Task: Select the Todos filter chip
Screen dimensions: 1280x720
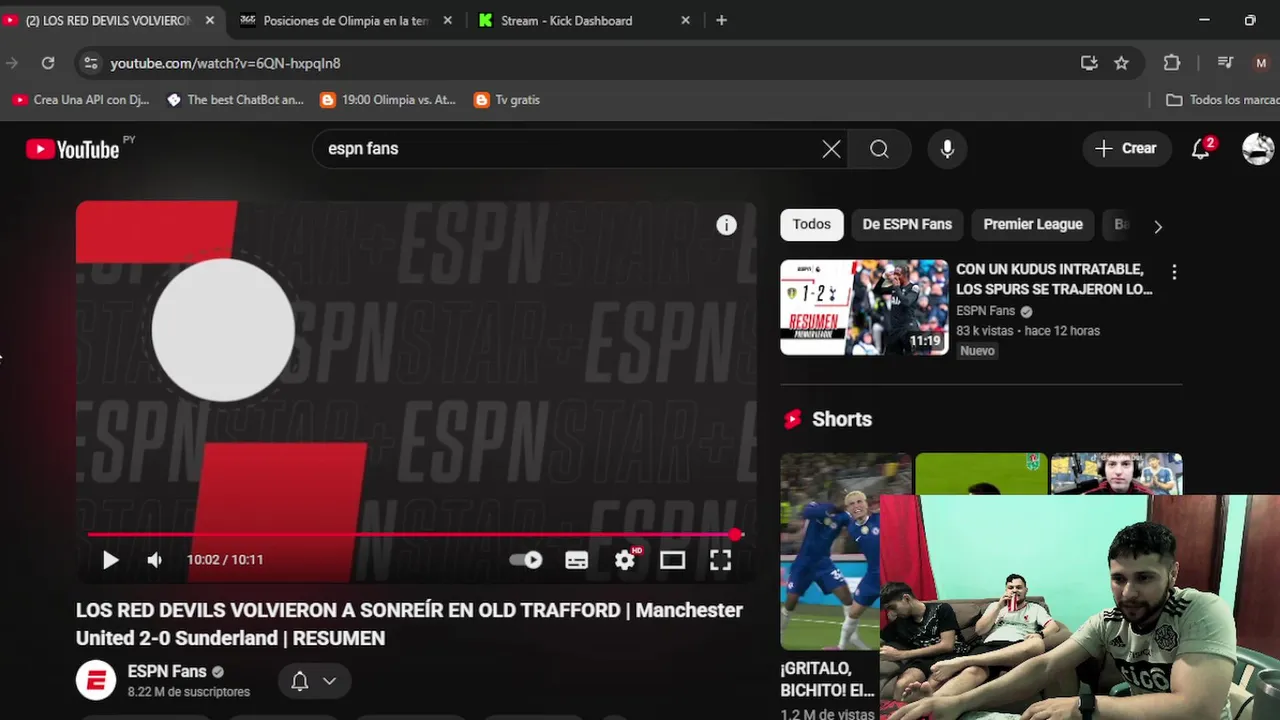Action: tap(812, 225)
